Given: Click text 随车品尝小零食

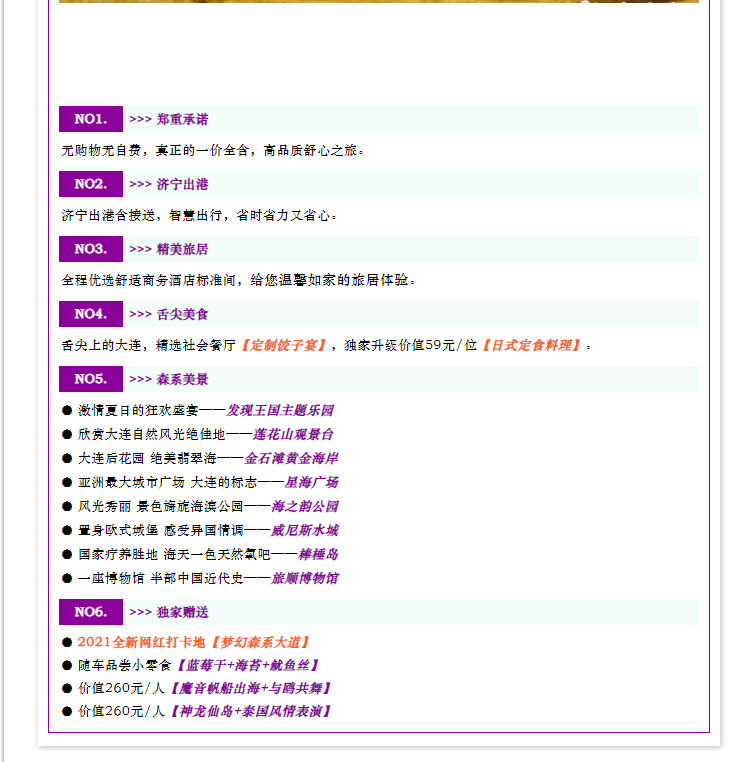Looking at the screenshot, I should pos(125,665).
